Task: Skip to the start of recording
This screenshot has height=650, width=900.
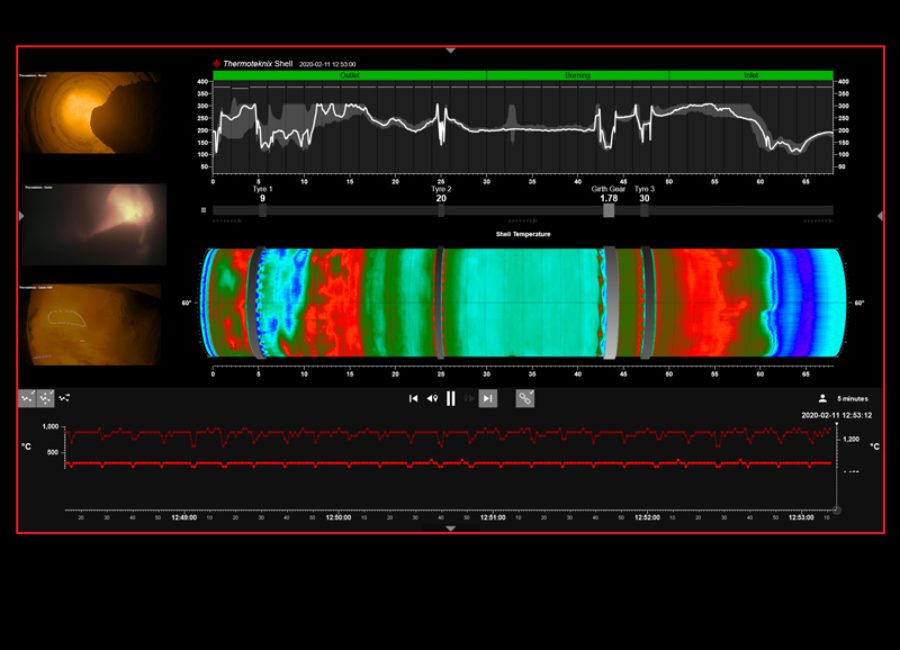Action: (413, 398)
